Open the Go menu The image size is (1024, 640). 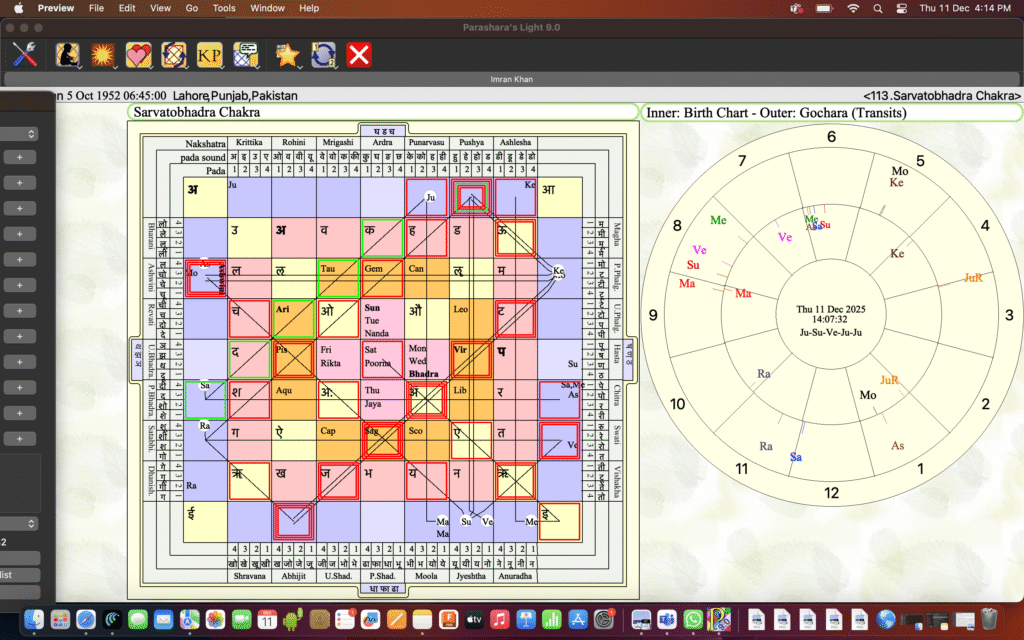coord(191,8)
